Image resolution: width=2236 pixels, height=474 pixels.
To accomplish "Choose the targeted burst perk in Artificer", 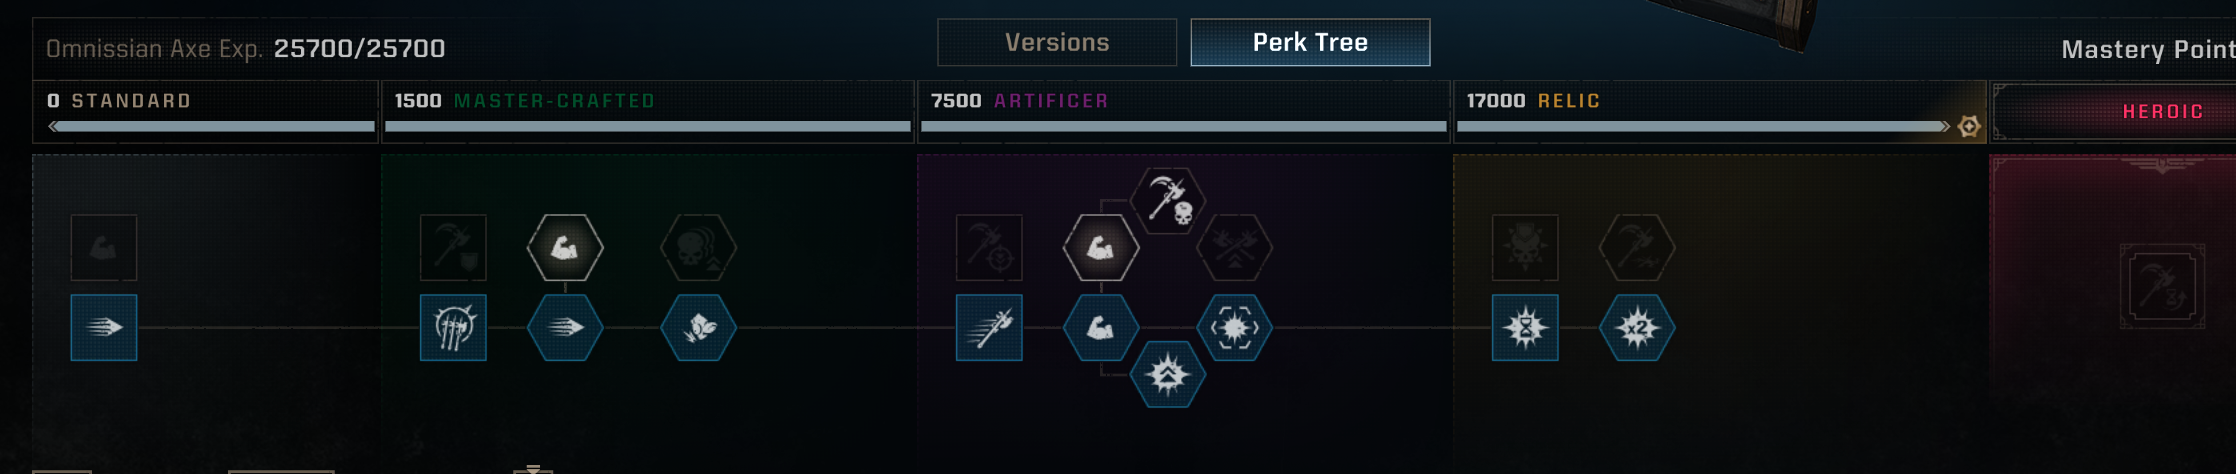I will 1235,327.
